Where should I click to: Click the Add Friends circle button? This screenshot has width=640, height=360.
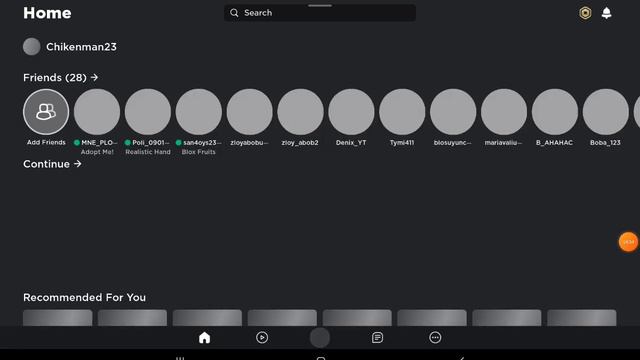tap(46, 112)
